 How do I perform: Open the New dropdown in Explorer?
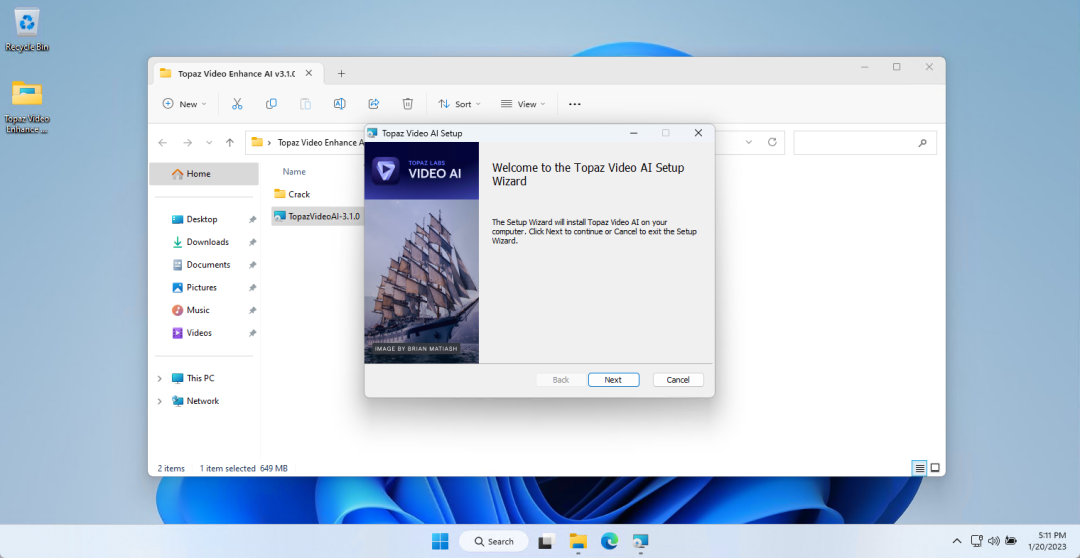(185, 104)
